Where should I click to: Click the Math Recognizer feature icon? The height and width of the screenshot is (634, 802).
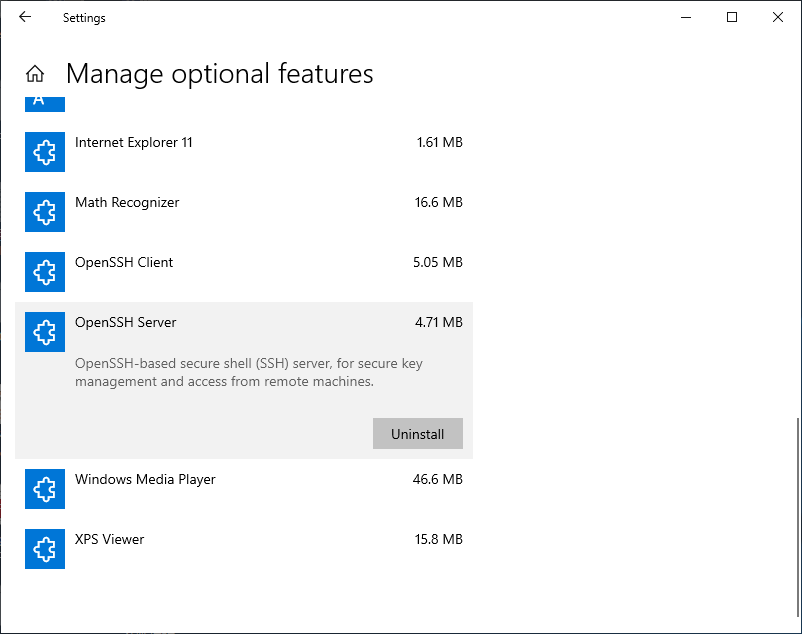tap(45, 212)
